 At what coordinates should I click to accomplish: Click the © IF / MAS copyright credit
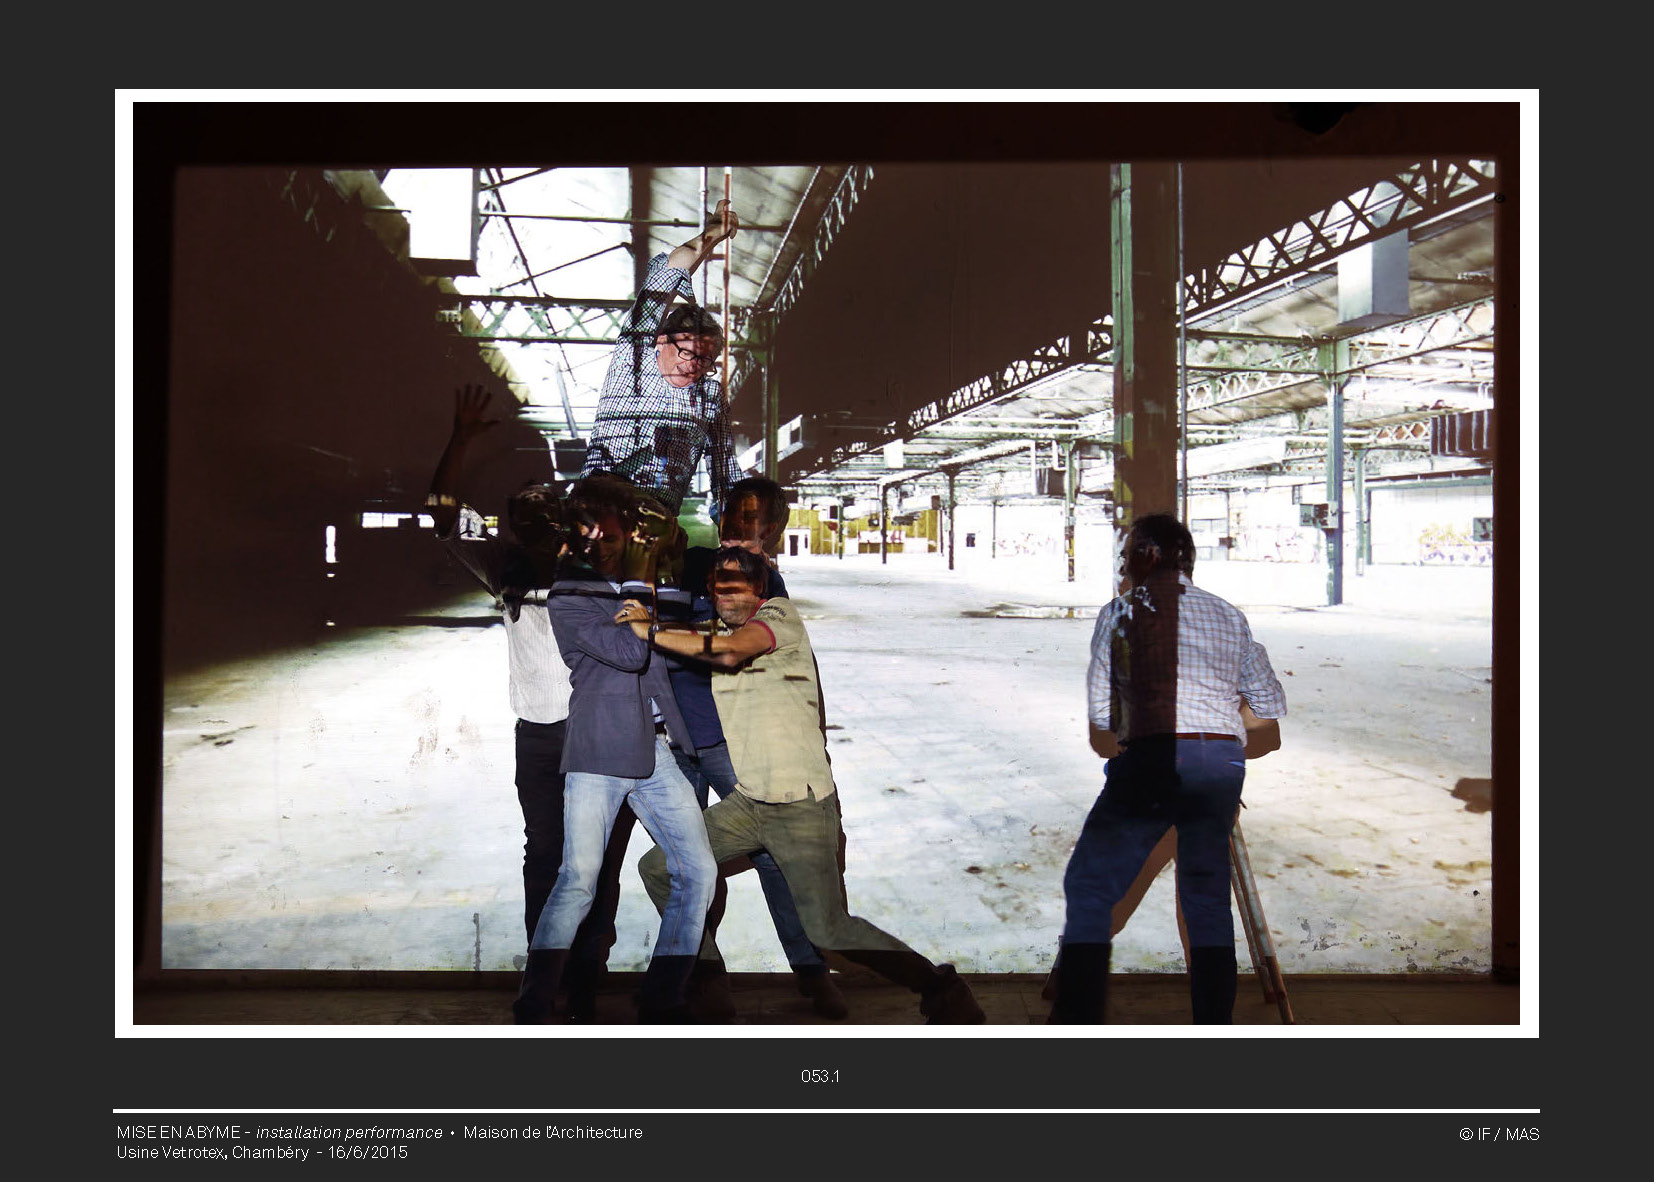point(1498,1134)
